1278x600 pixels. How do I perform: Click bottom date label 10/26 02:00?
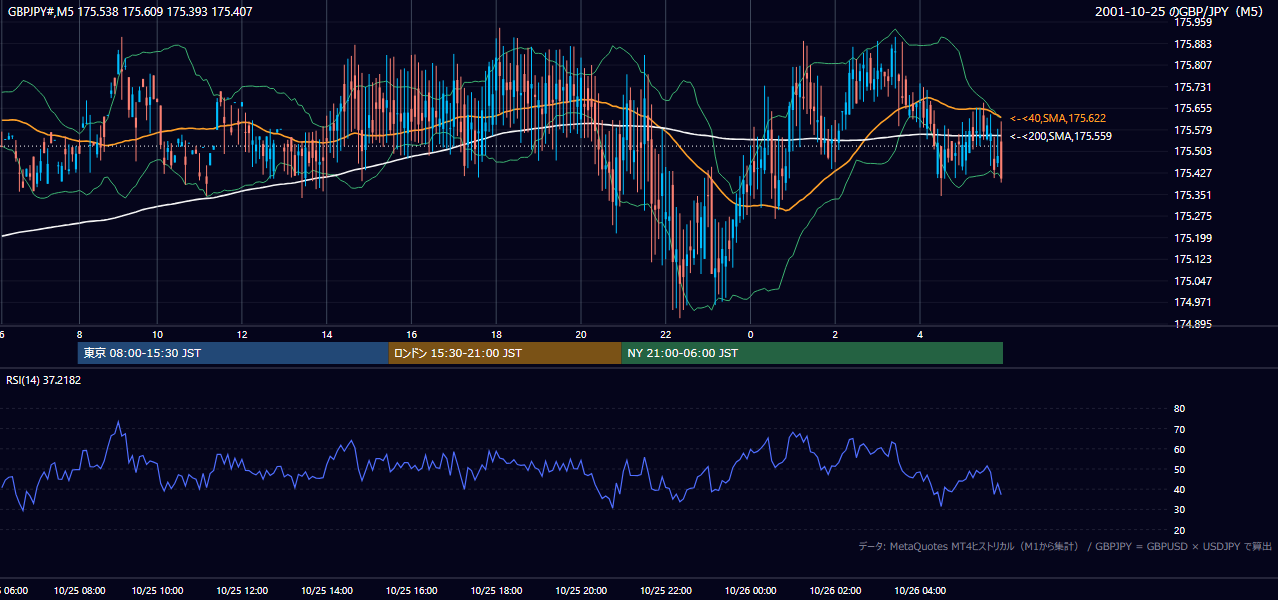point(835,591)
